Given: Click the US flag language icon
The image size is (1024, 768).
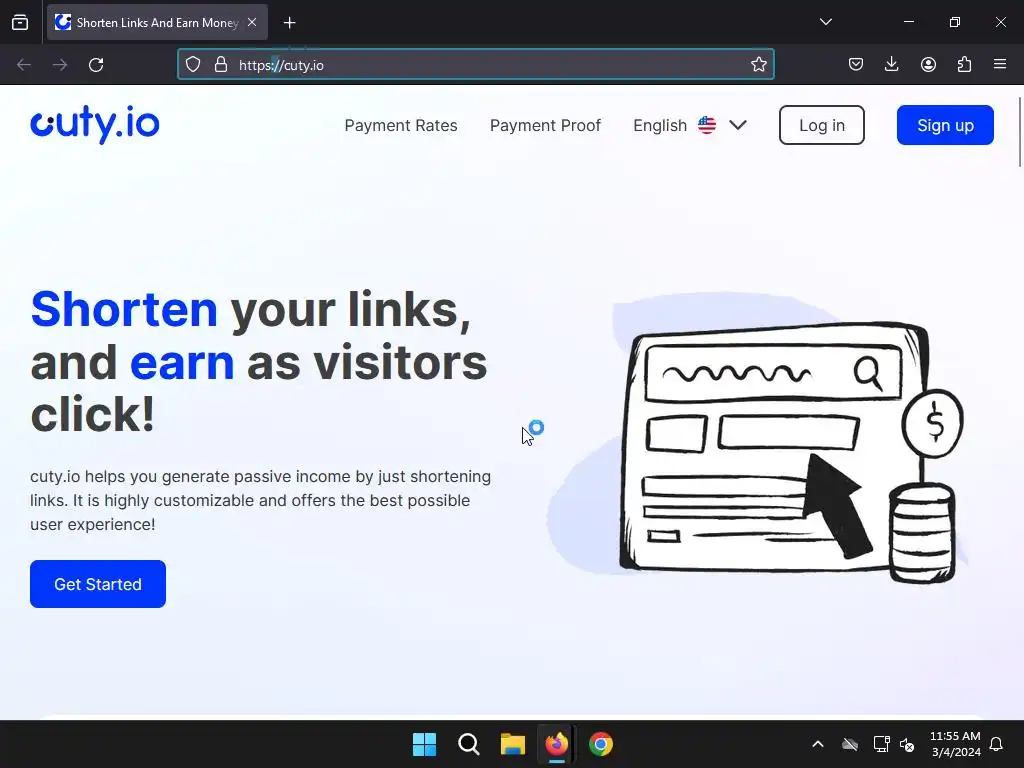Looking at the screenshot, I should pos(707,125).
